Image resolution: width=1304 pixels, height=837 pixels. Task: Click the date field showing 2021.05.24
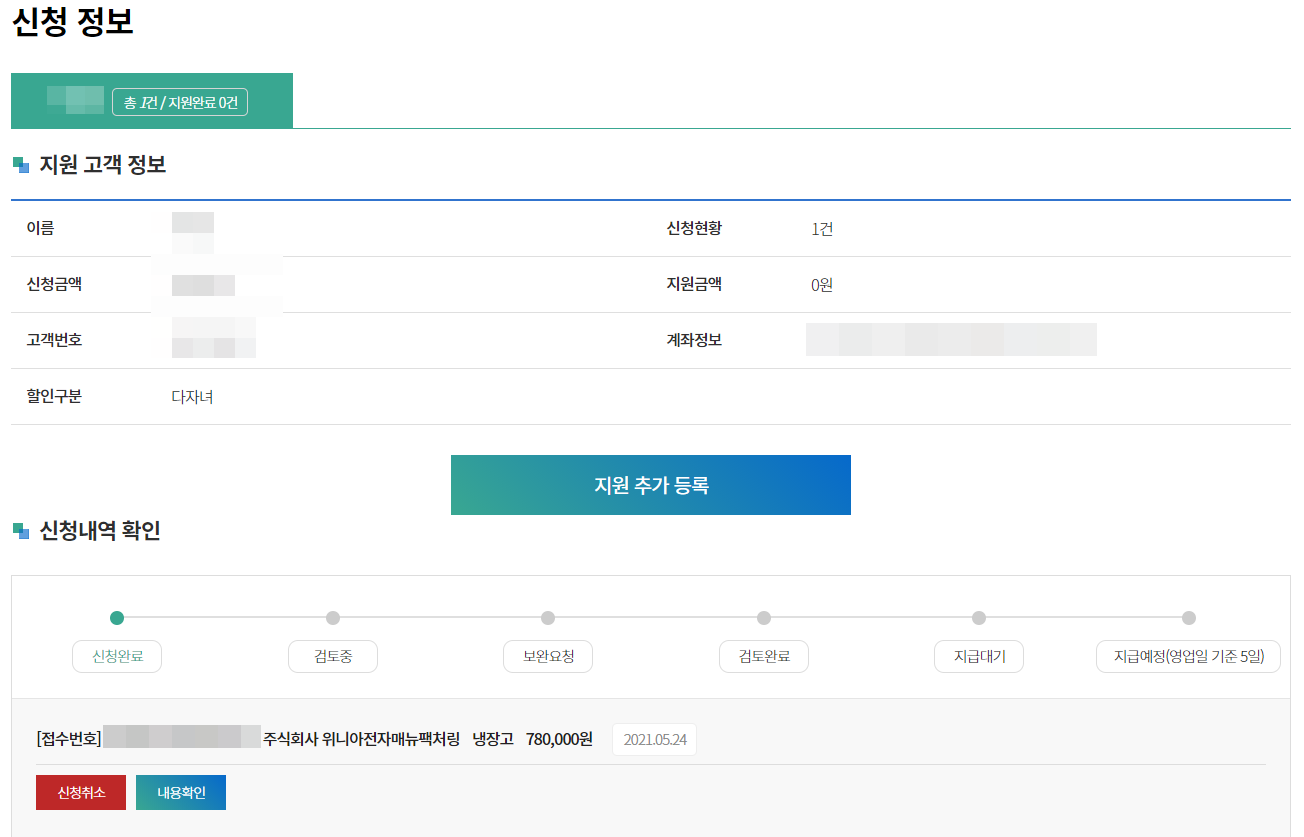click(654, 738)
